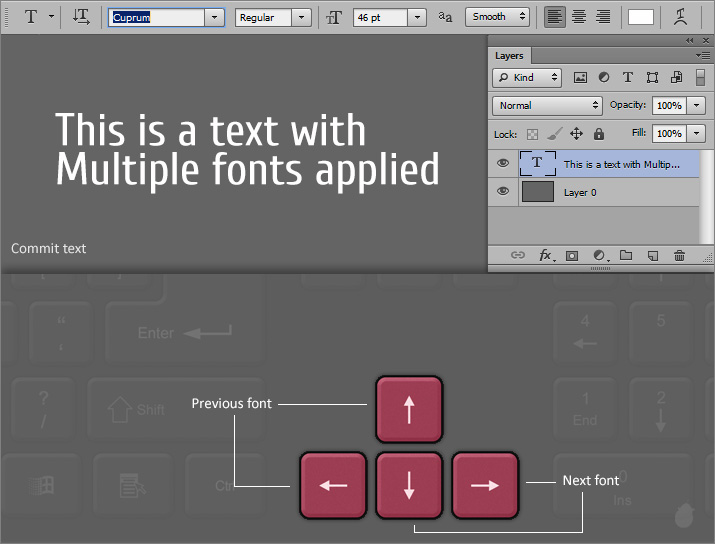715x544 pixels.
Task: Create a new group folder icon
Action: [x=626, y=256]
